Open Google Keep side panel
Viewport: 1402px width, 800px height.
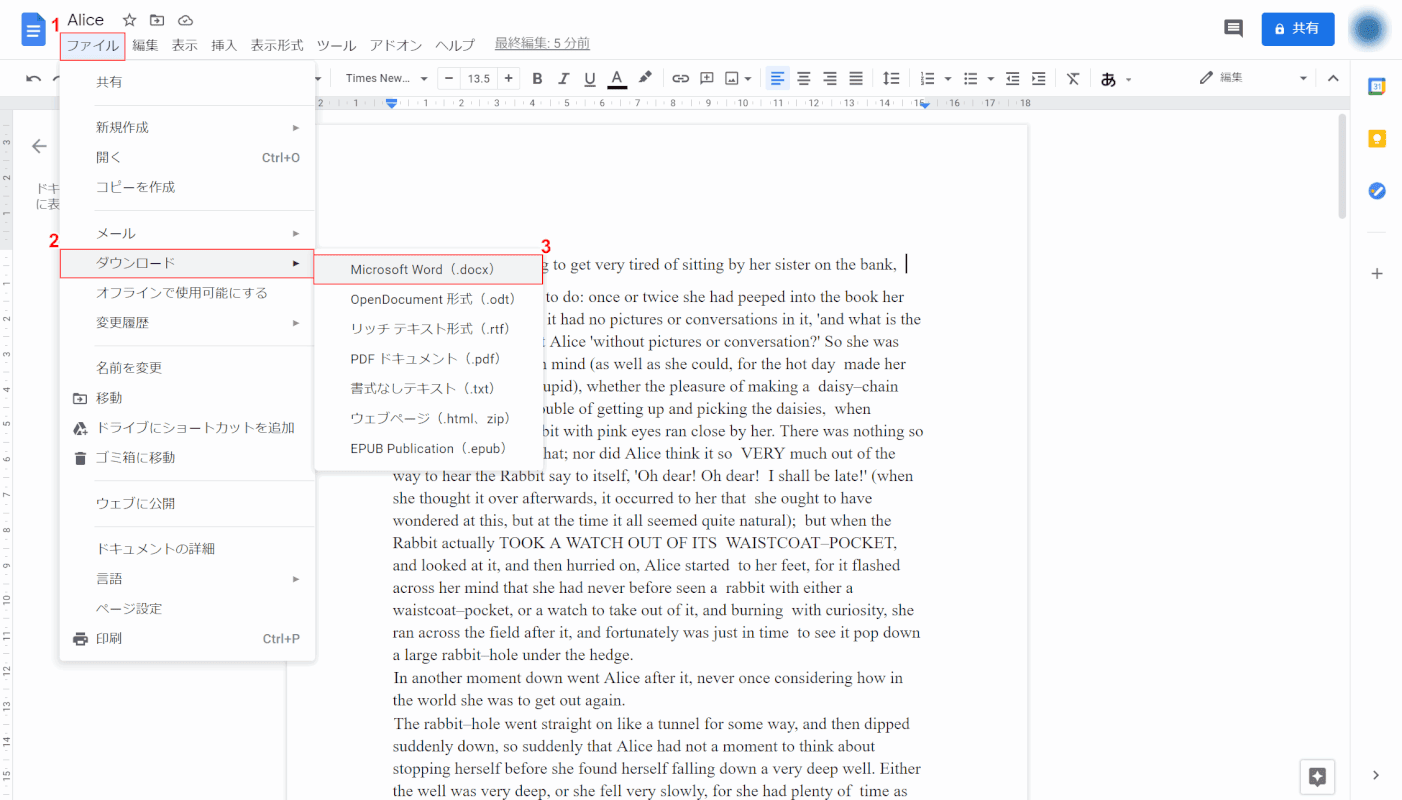point(1377,139)
